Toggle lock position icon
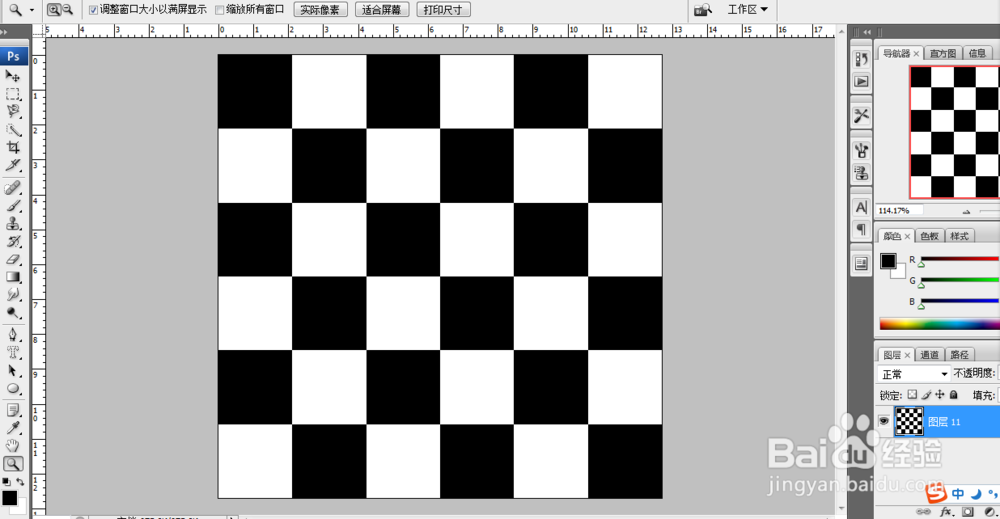Viewport: 1000px width, 519px height. (x=939, y=395)
